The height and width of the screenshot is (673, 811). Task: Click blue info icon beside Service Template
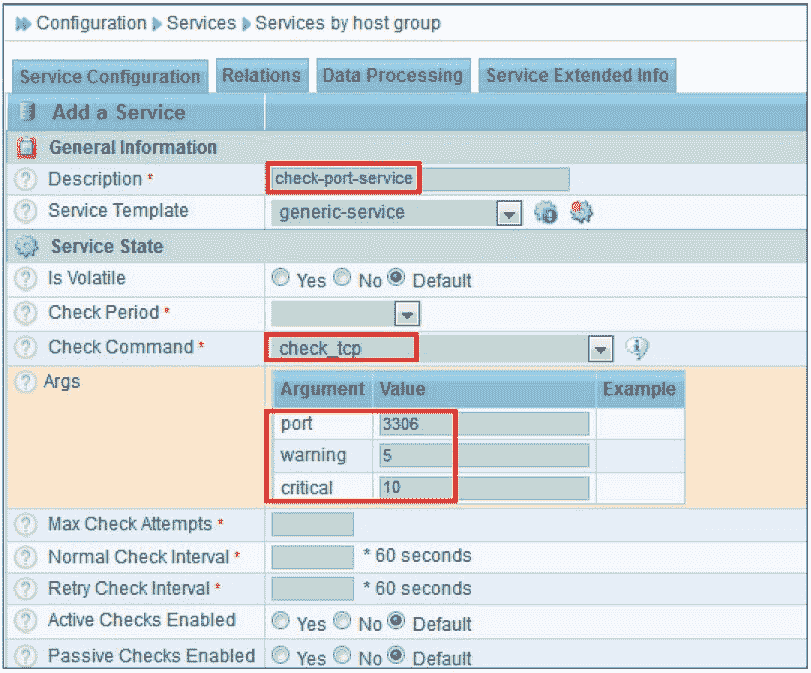[x=546, y=213]
